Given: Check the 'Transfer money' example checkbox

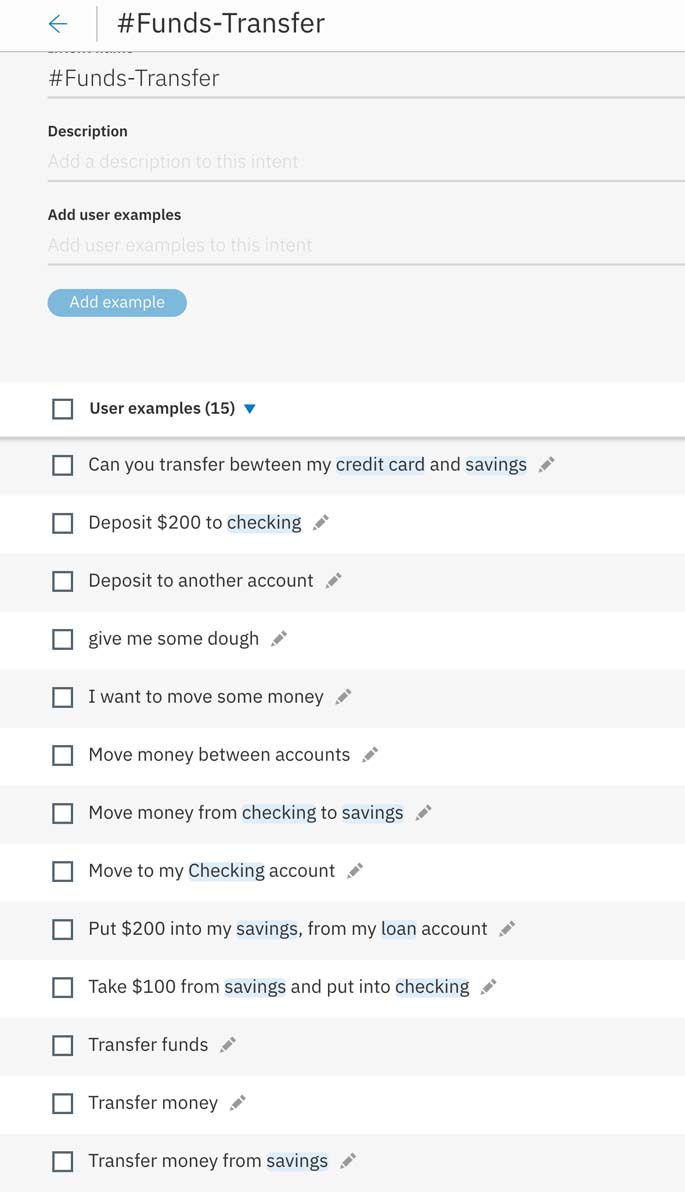Looking at the screenshot, I should coord(63,1103).
